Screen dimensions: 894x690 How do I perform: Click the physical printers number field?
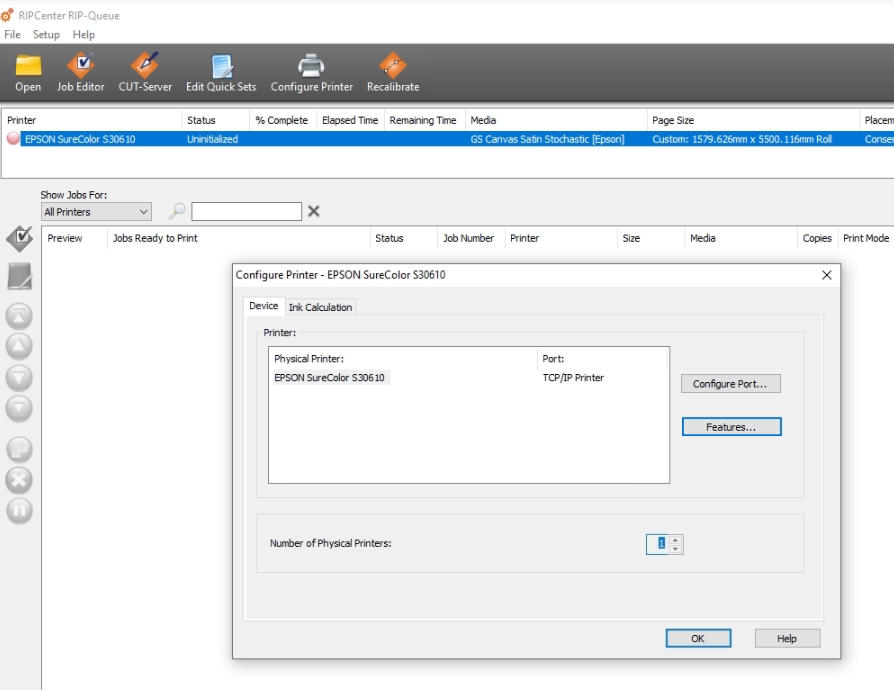pos(657,544)
